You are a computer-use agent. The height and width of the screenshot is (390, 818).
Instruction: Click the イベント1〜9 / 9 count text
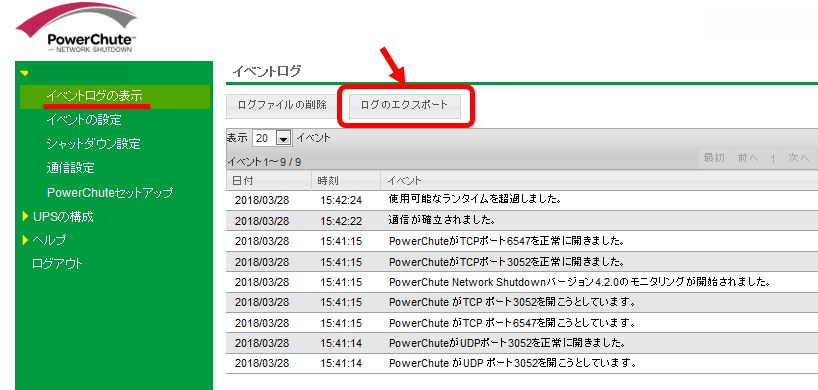coord(263,162)
